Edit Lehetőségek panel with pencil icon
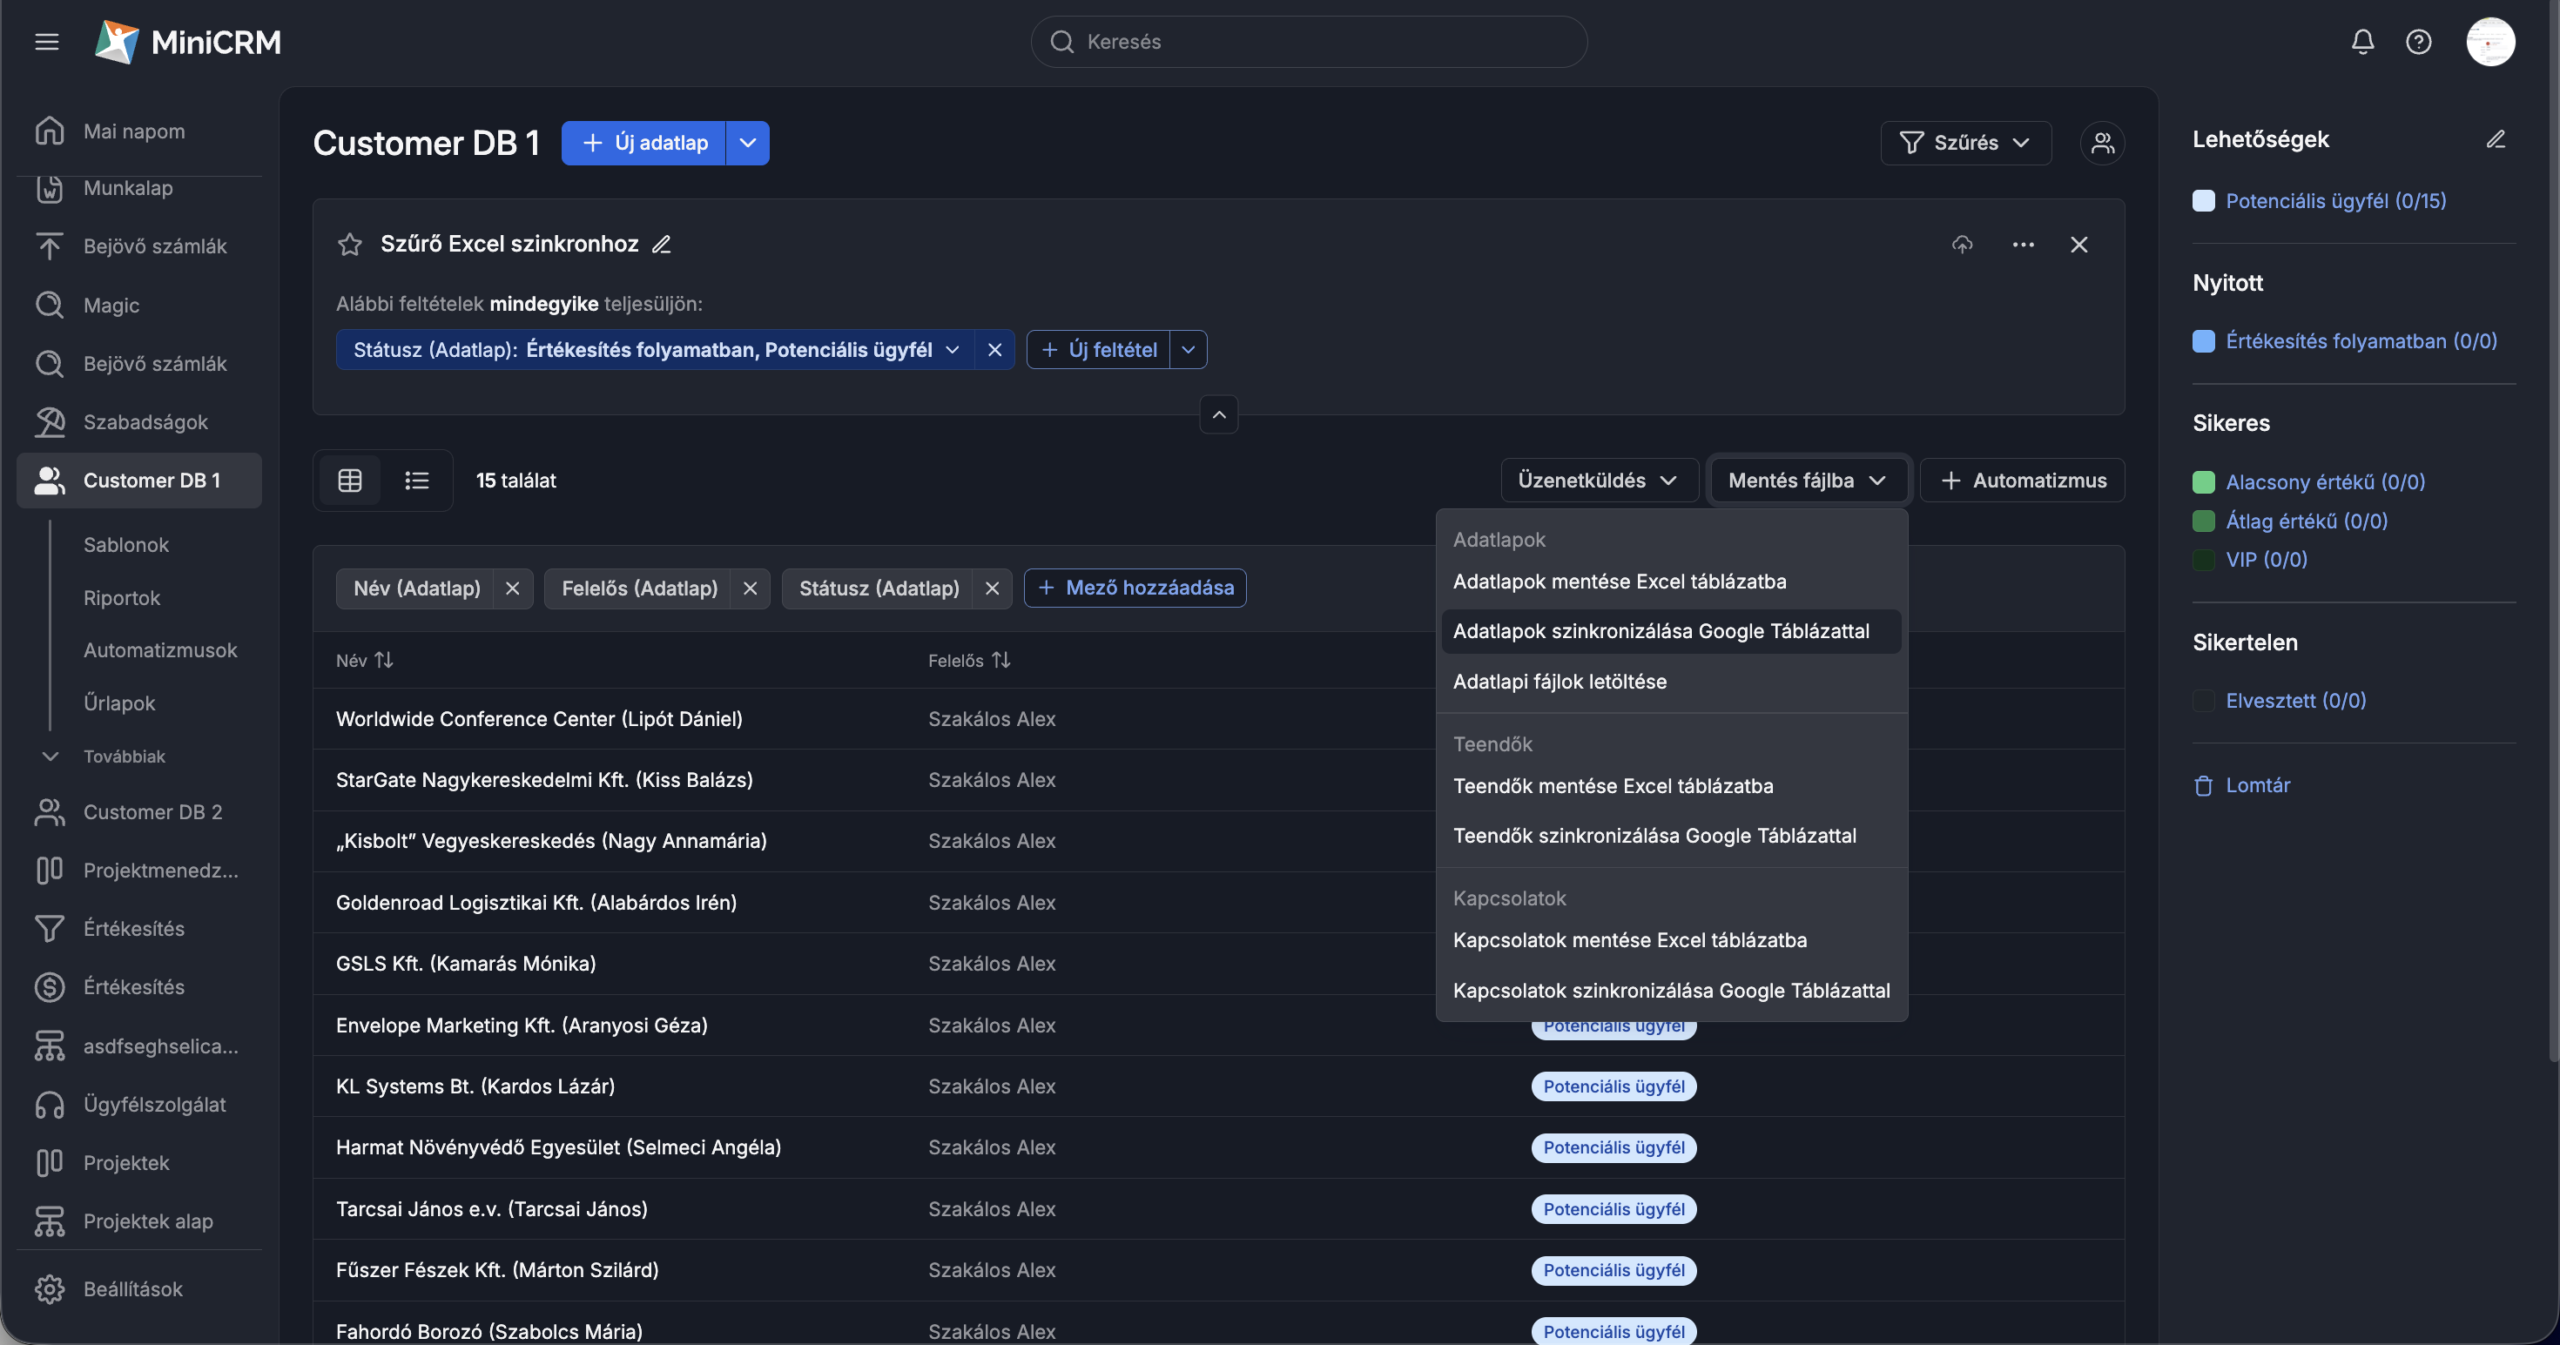Image resolution: width=2560 pixels, height=1345 pixels. [2495, 140]
